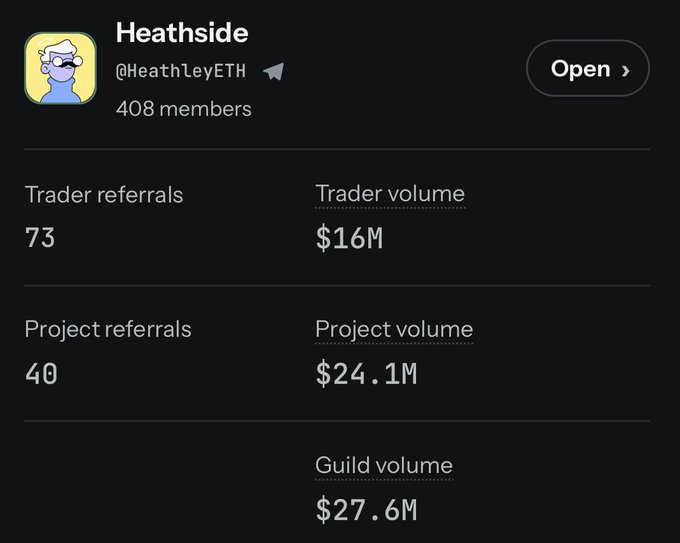Click the Project referrals label
This screenshot has height=543, width=680.
point(108,329)
